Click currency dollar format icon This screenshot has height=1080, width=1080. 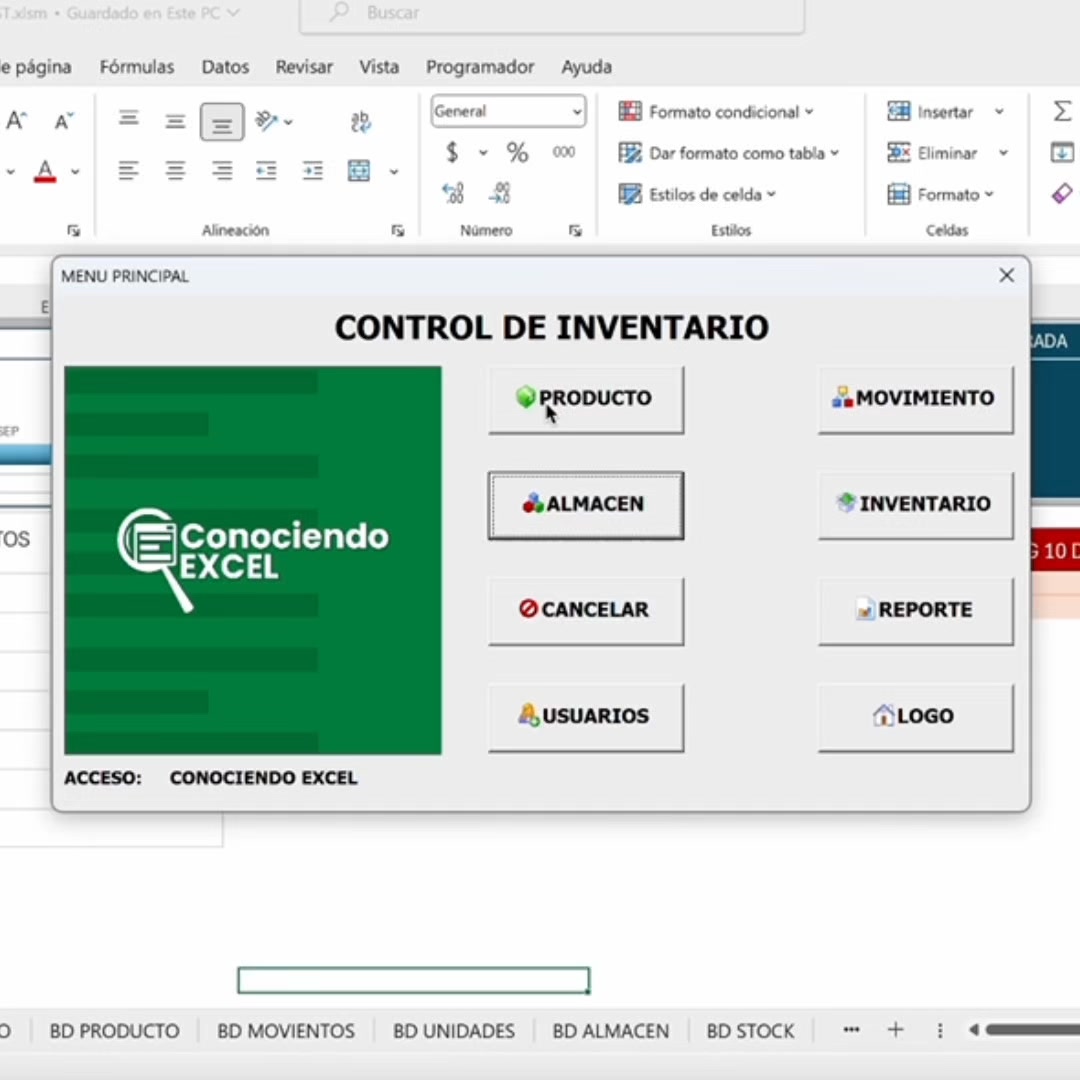click(452, 152)
